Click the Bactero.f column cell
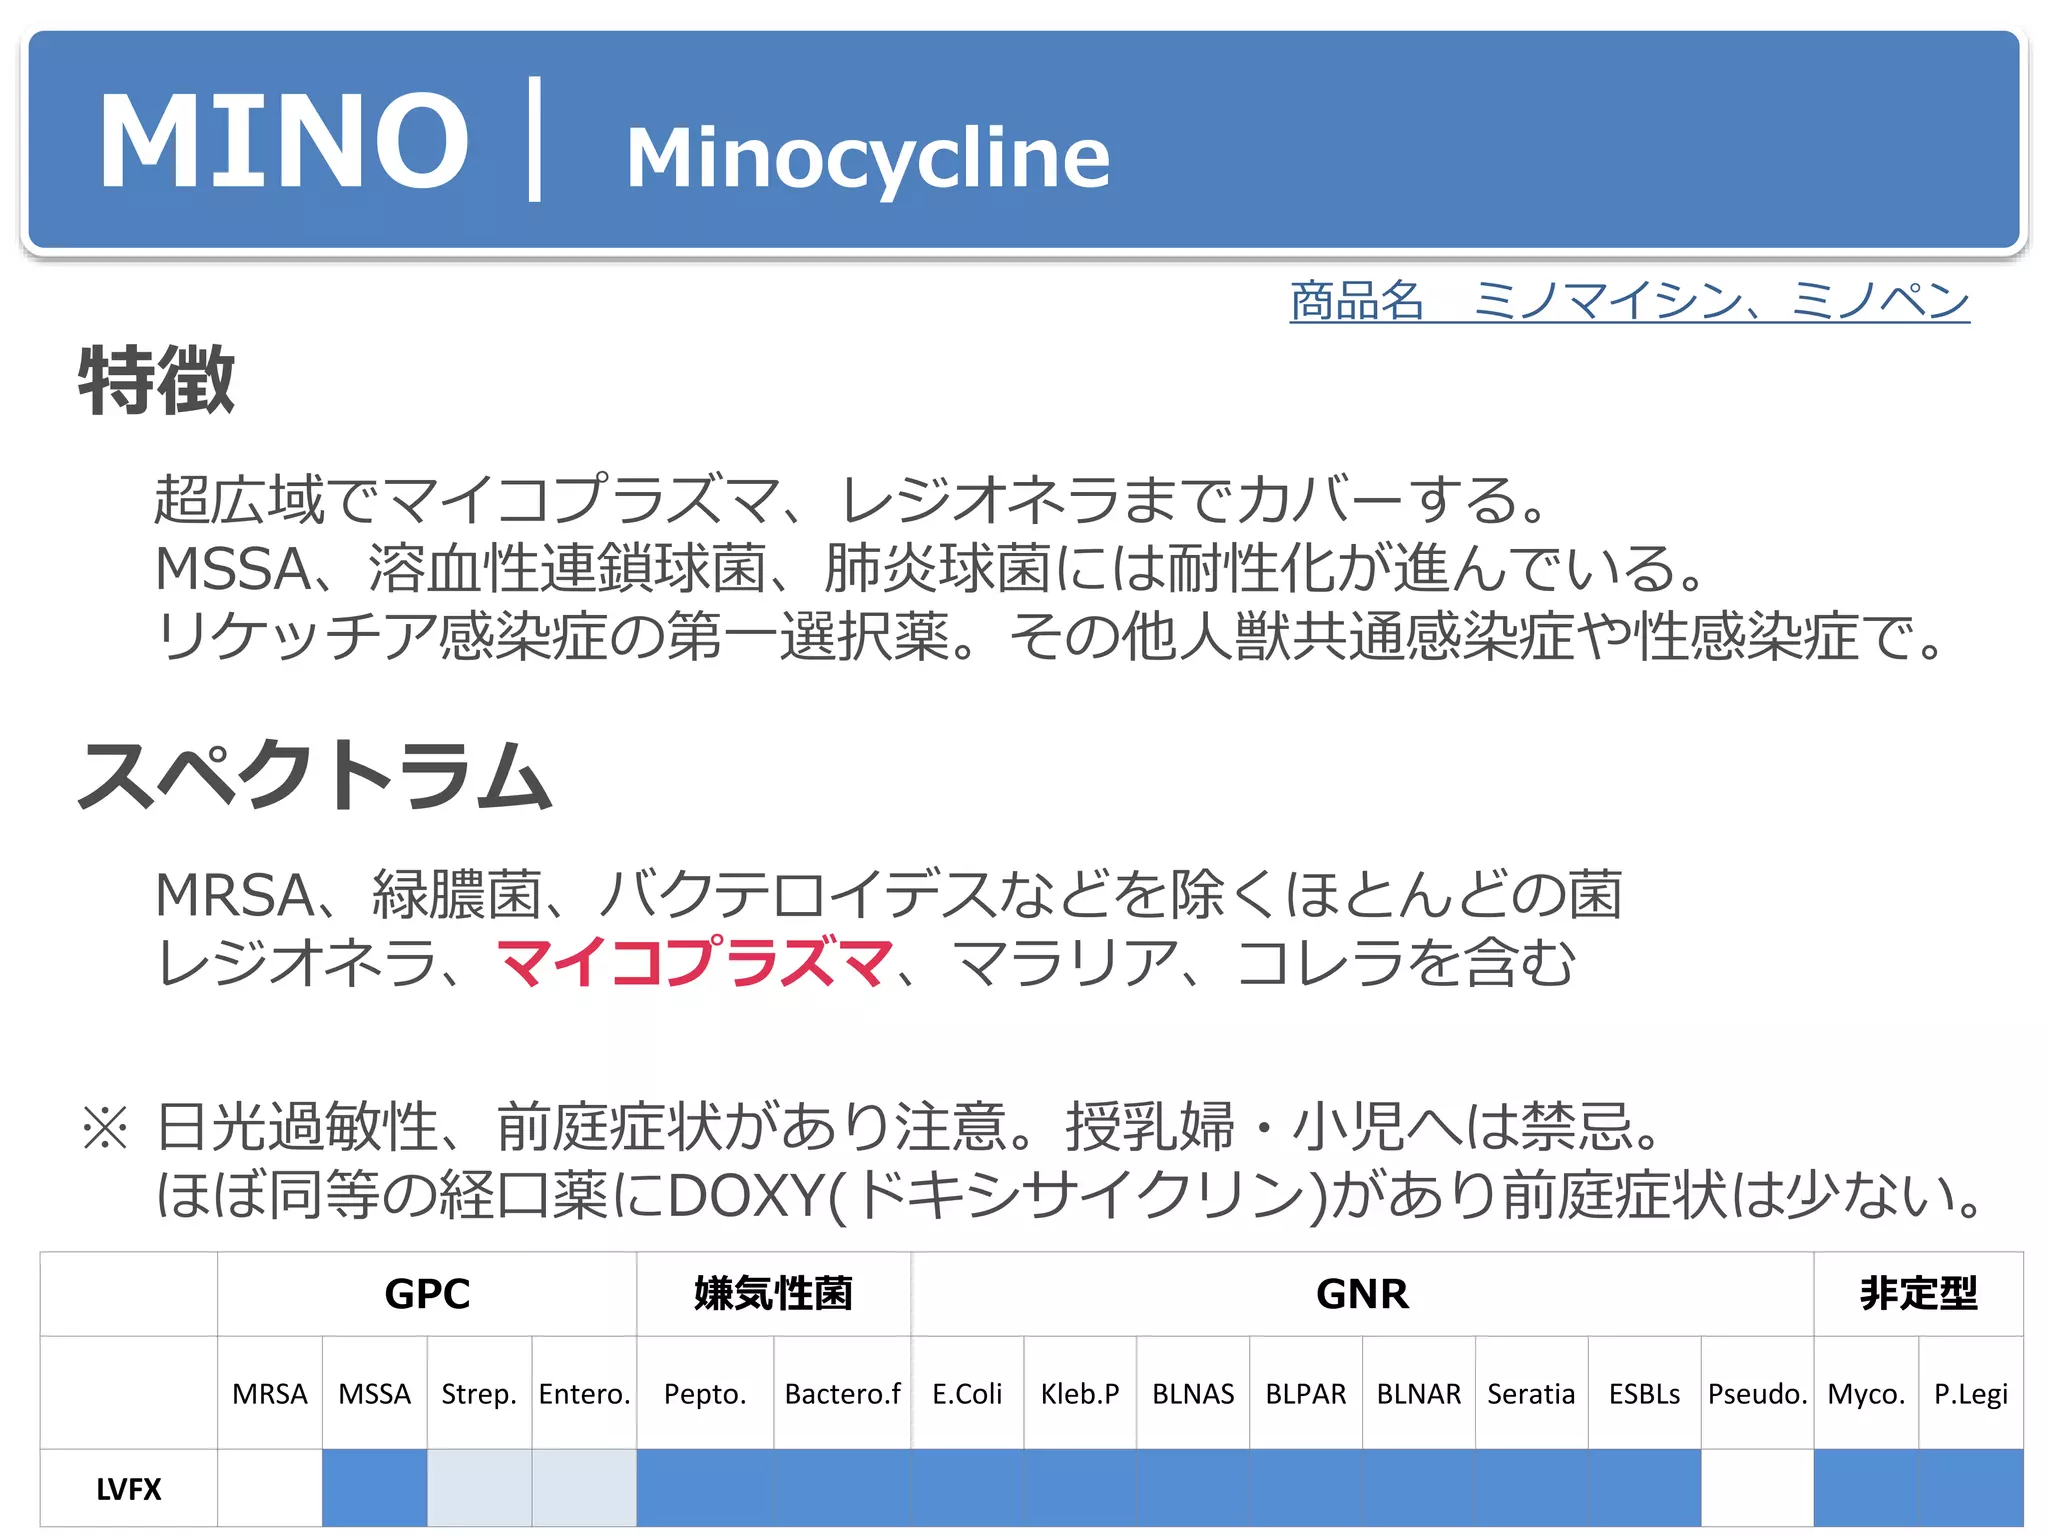2048x1536 pixels. [842, 1393]
